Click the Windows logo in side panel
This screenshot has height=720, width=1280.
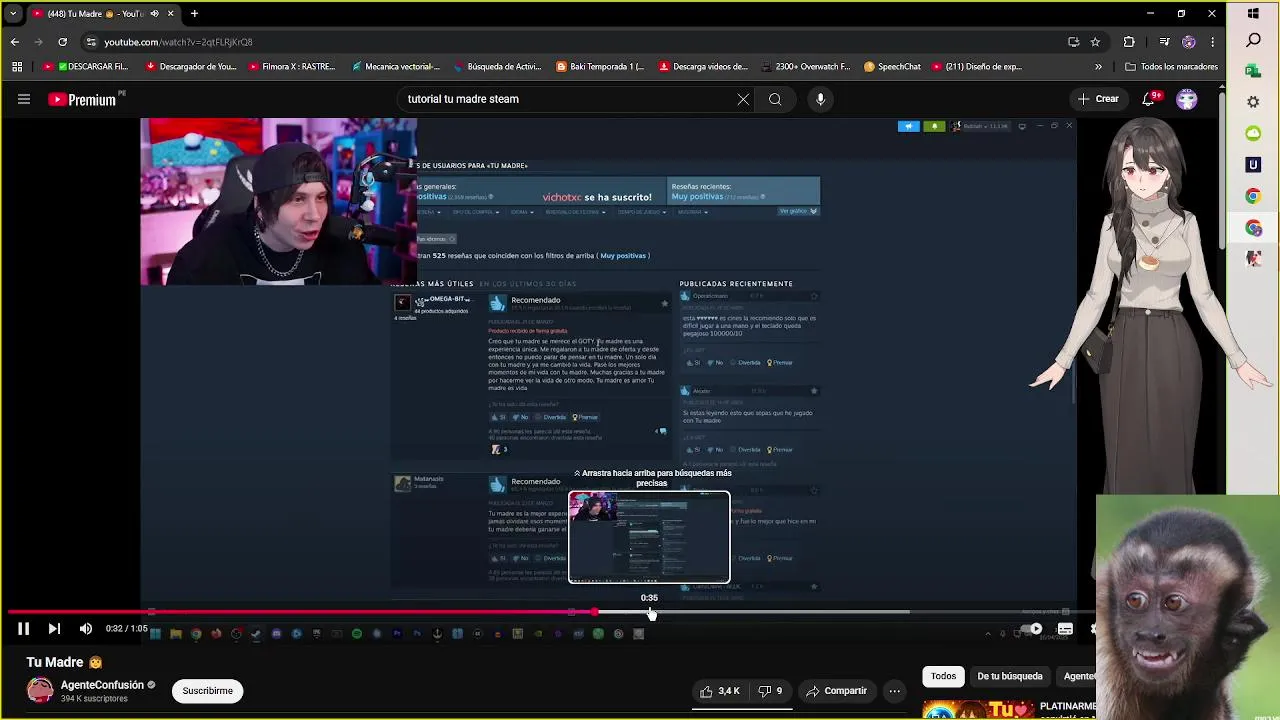coord(1253,14)
